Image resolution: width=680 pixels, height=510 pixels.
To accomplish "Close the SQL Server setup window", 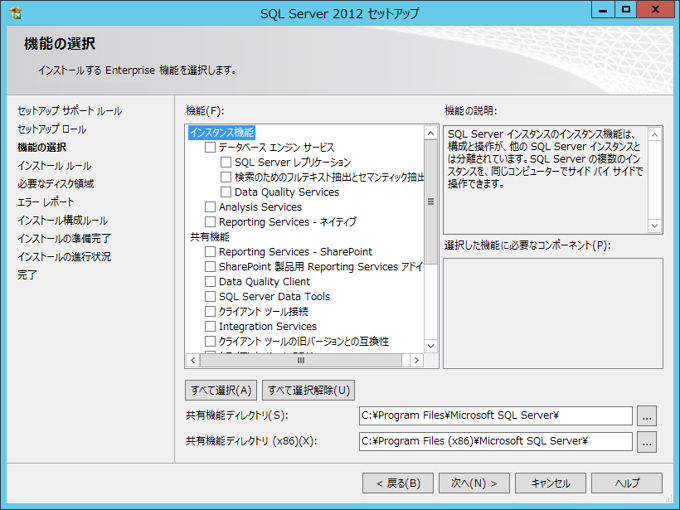I will coord(655,10).
